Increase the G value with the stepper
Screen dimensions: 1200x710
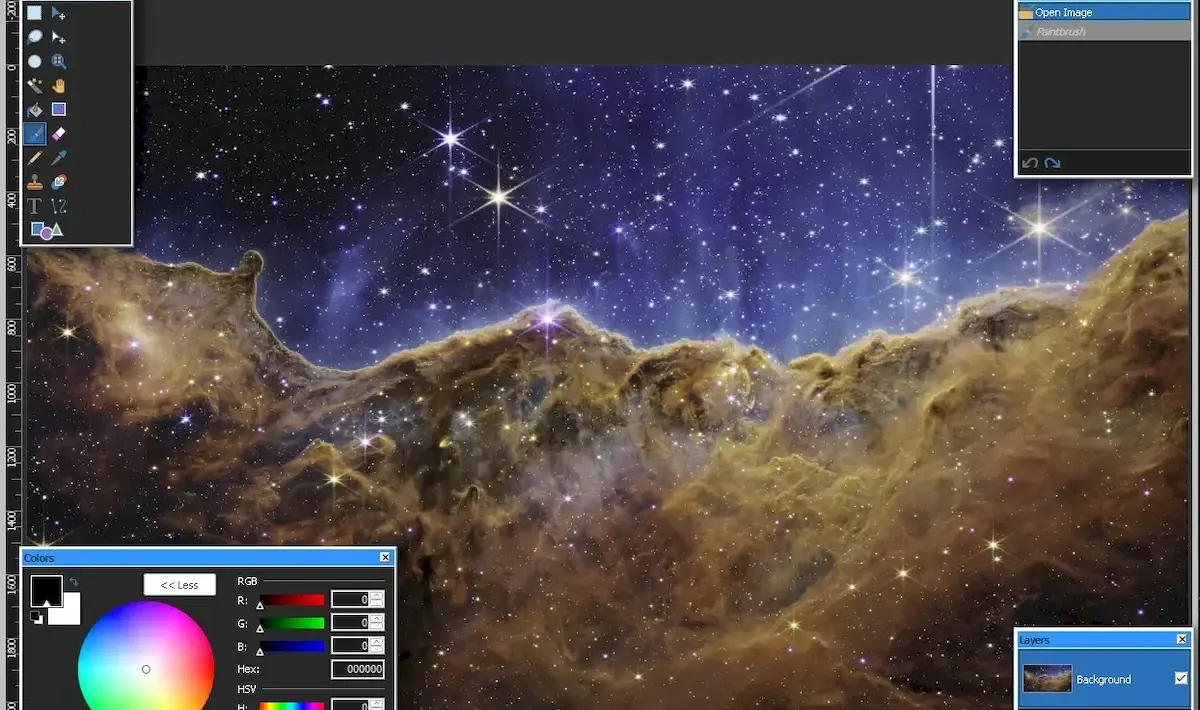pyautogui.click(x=377, y=618)
